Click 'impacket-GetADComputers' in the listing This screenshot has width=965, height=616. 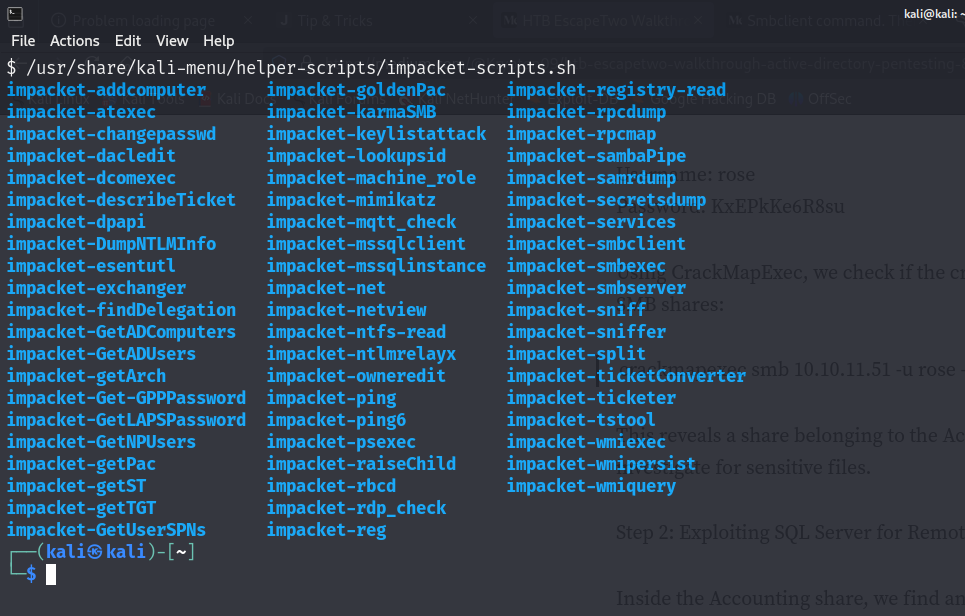tap(121, 332)
